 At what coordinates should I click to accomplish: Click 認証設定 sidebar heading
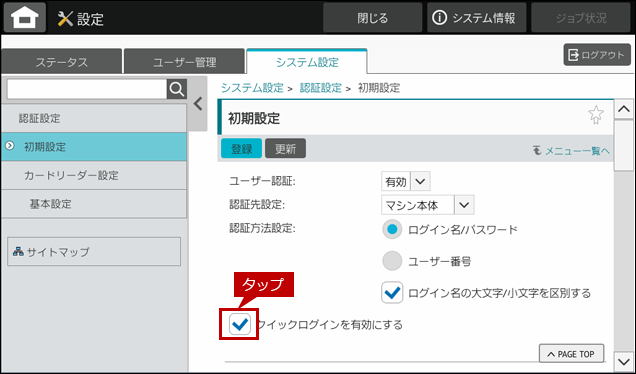94,118
